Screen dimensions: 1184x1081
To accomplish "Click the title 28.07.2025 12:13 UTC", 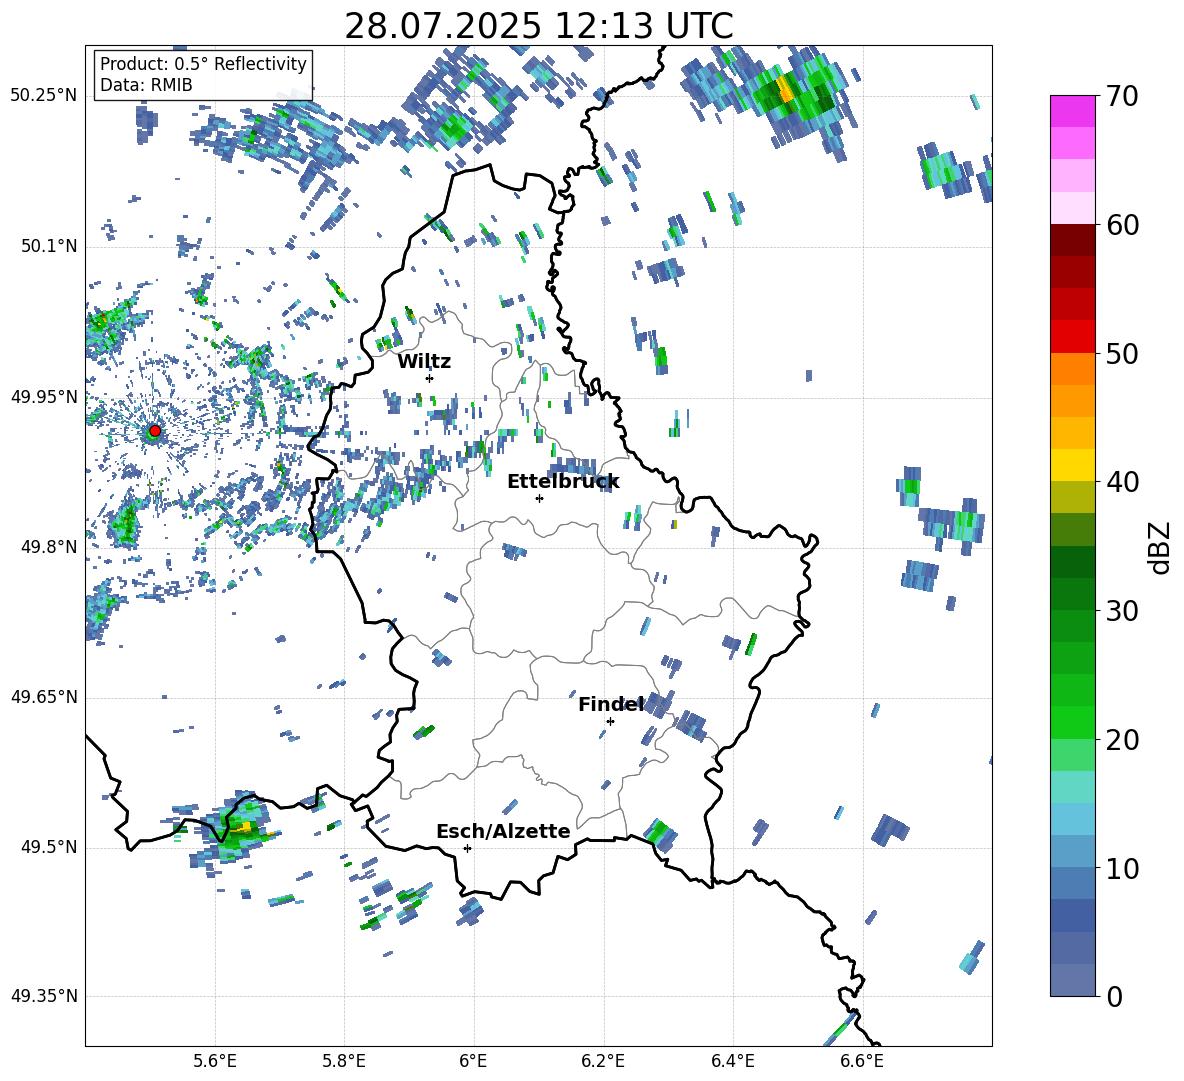I will point(539,26).
